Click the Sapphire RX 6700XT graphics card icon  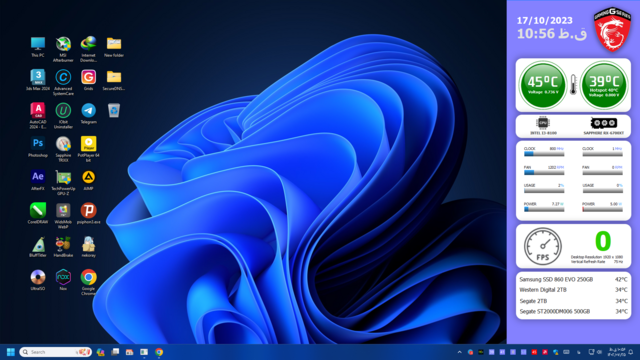[x=604, y=123]
